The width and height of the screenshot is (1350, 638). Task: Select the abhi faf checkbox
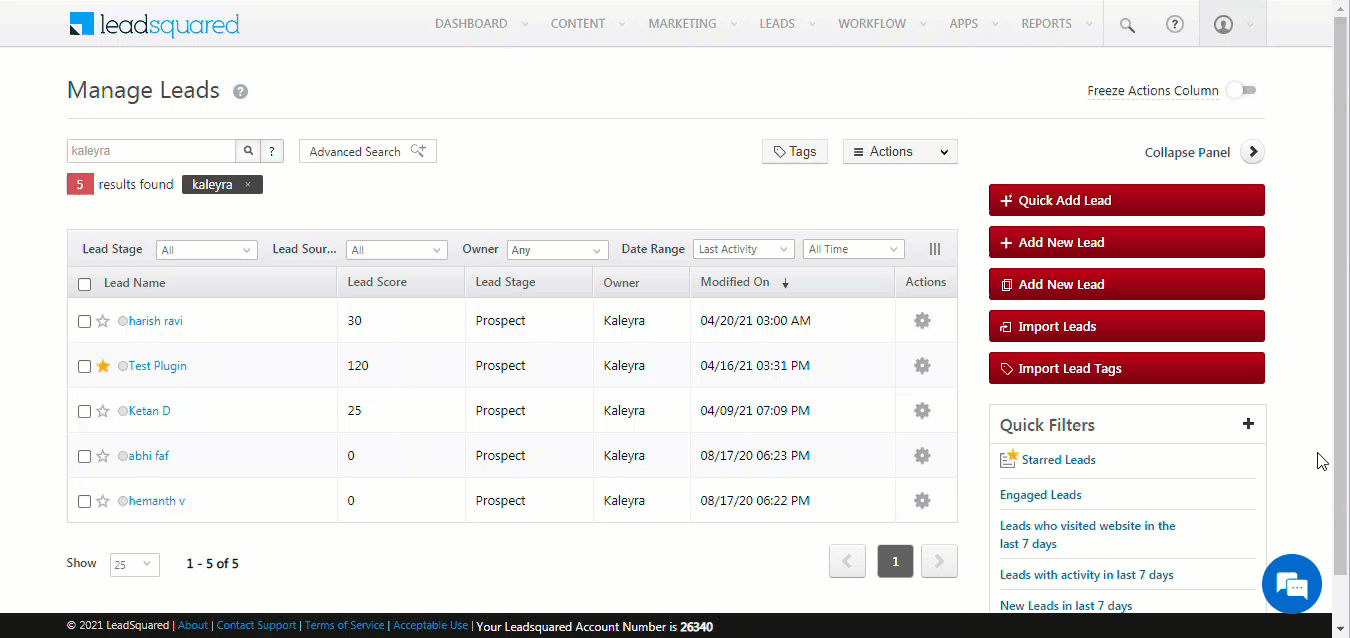pyautogui.click(x=85, y=456)
